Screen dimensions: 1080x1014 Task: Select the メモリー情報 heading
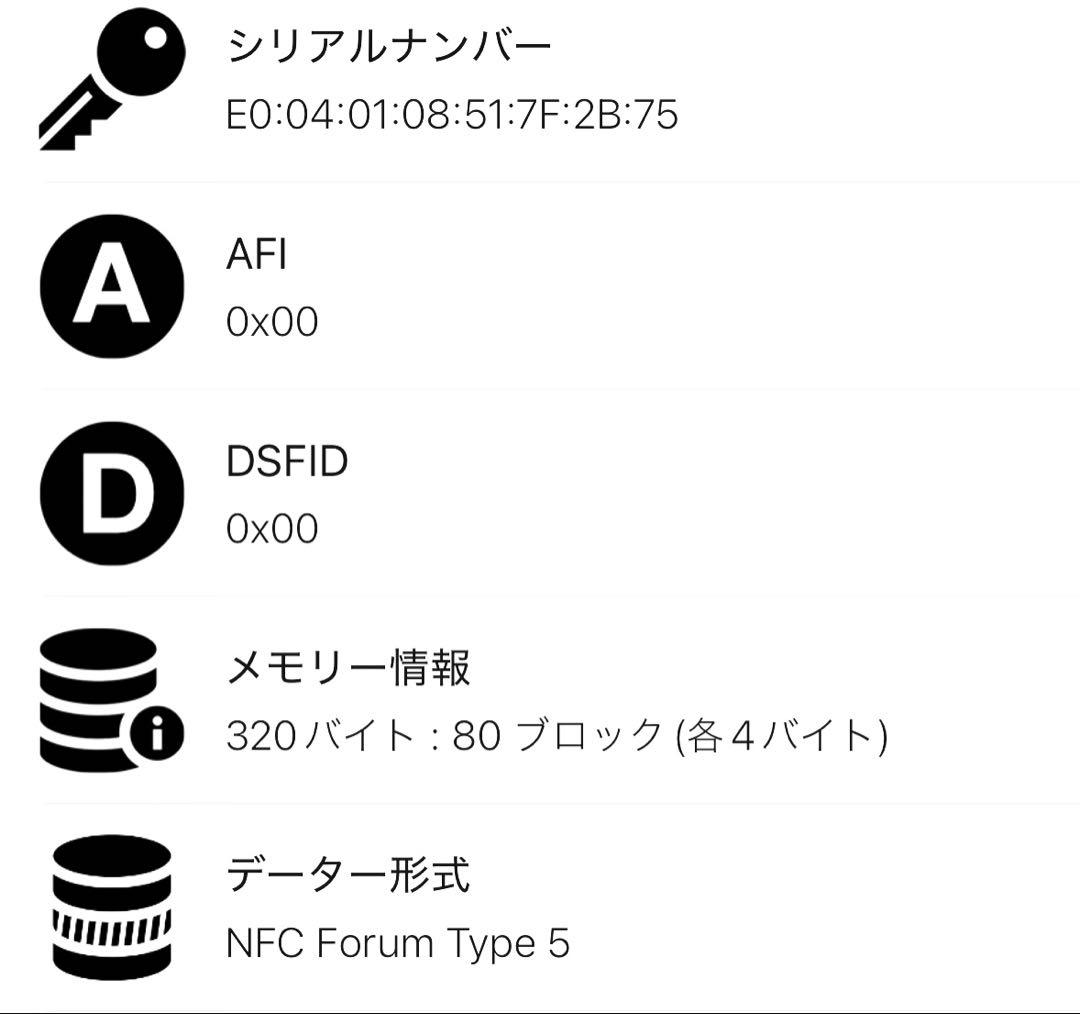[x=348, y=668]
